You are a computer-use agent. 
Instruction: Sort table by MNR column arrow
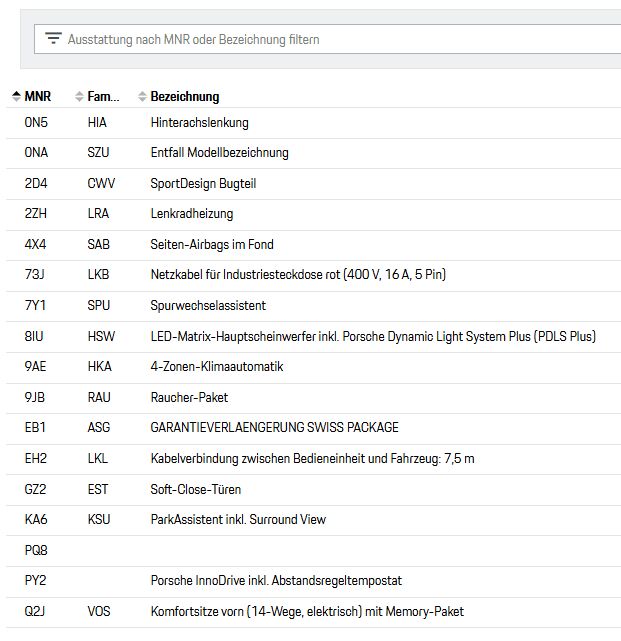point(16,97)
